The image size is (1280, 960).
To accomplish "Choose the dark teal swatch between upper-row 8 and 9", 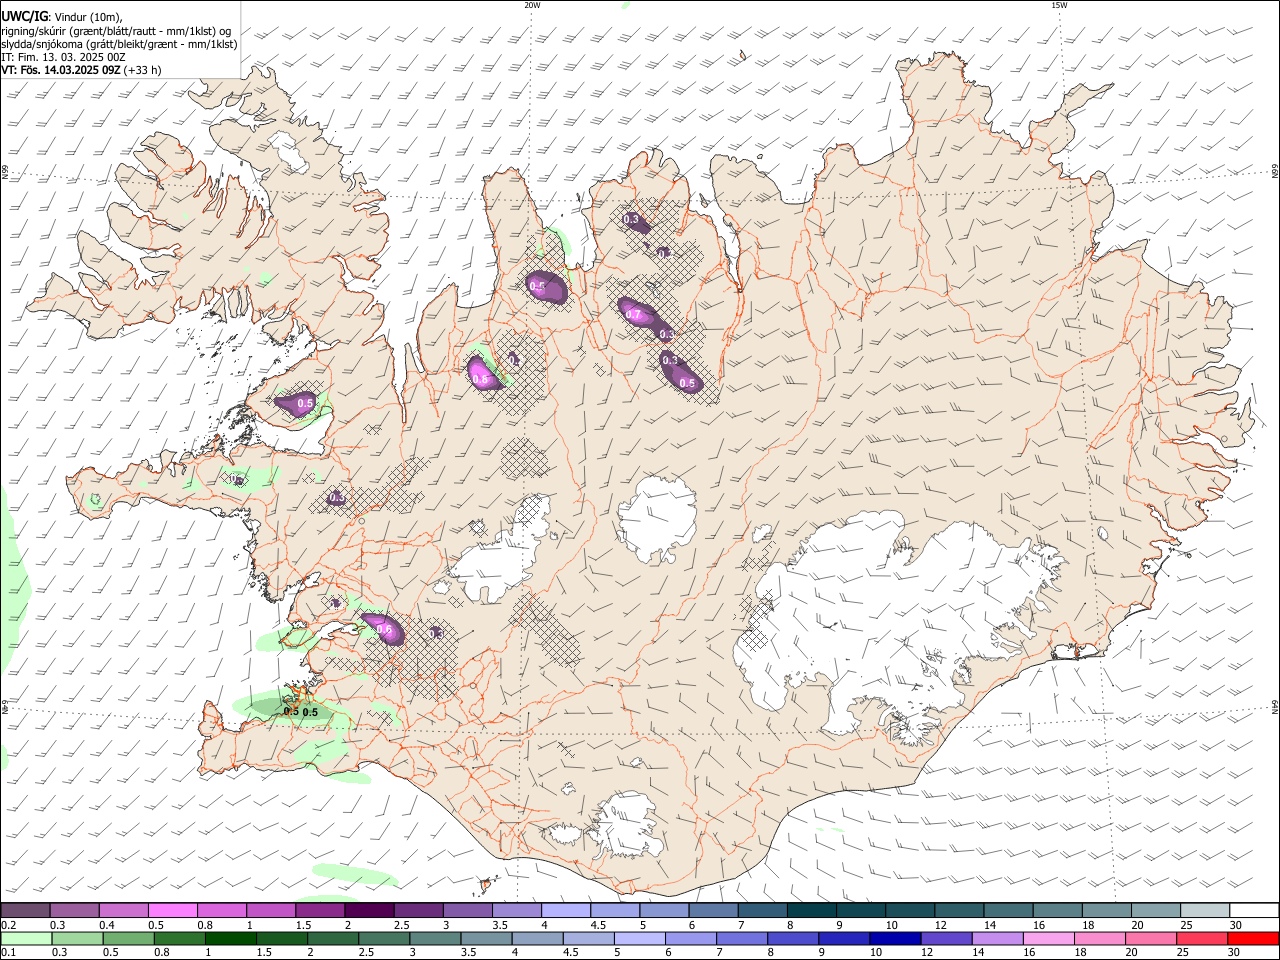I will tap(811, 910).
